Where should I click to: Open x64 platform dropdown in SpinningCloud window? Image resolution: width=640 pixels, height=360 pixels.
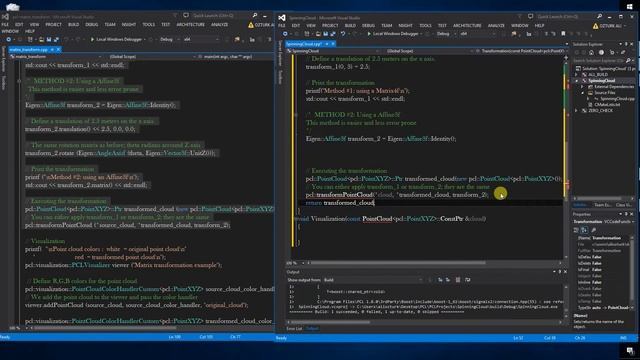477,33
